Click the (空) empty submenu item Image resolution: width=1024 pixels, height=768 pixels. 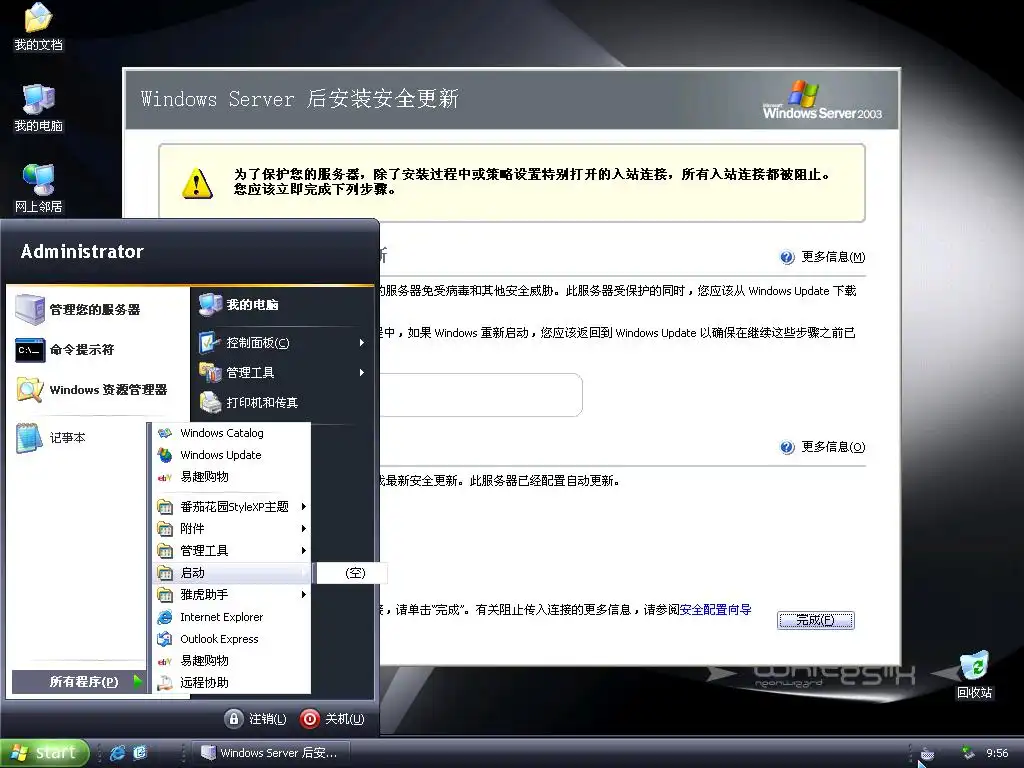353,573
